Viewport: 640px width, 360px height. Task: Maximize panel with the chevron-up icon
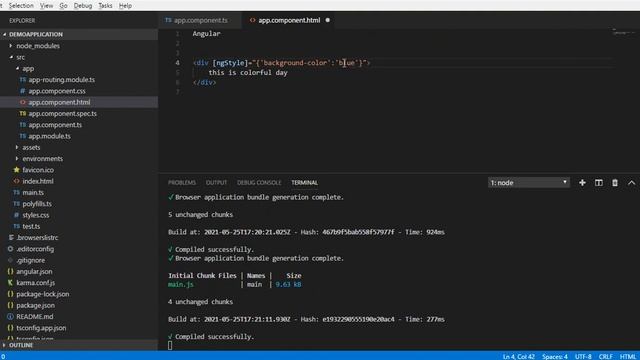631,183
